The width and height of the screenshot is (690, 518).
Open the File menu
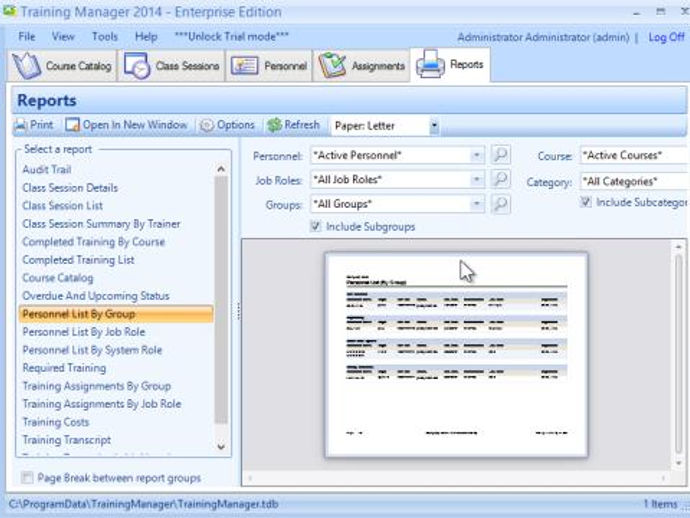tap(27, 37)
